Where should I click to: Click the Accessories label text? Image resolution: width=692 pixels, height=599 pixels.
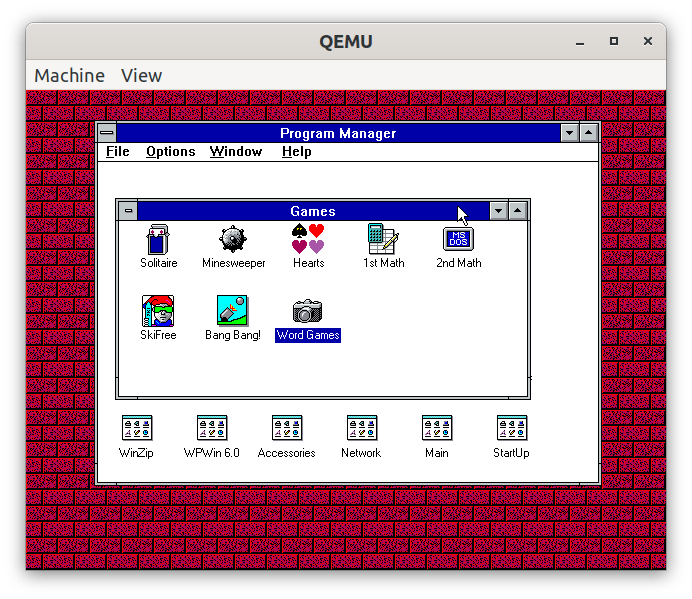pos(286,453)
